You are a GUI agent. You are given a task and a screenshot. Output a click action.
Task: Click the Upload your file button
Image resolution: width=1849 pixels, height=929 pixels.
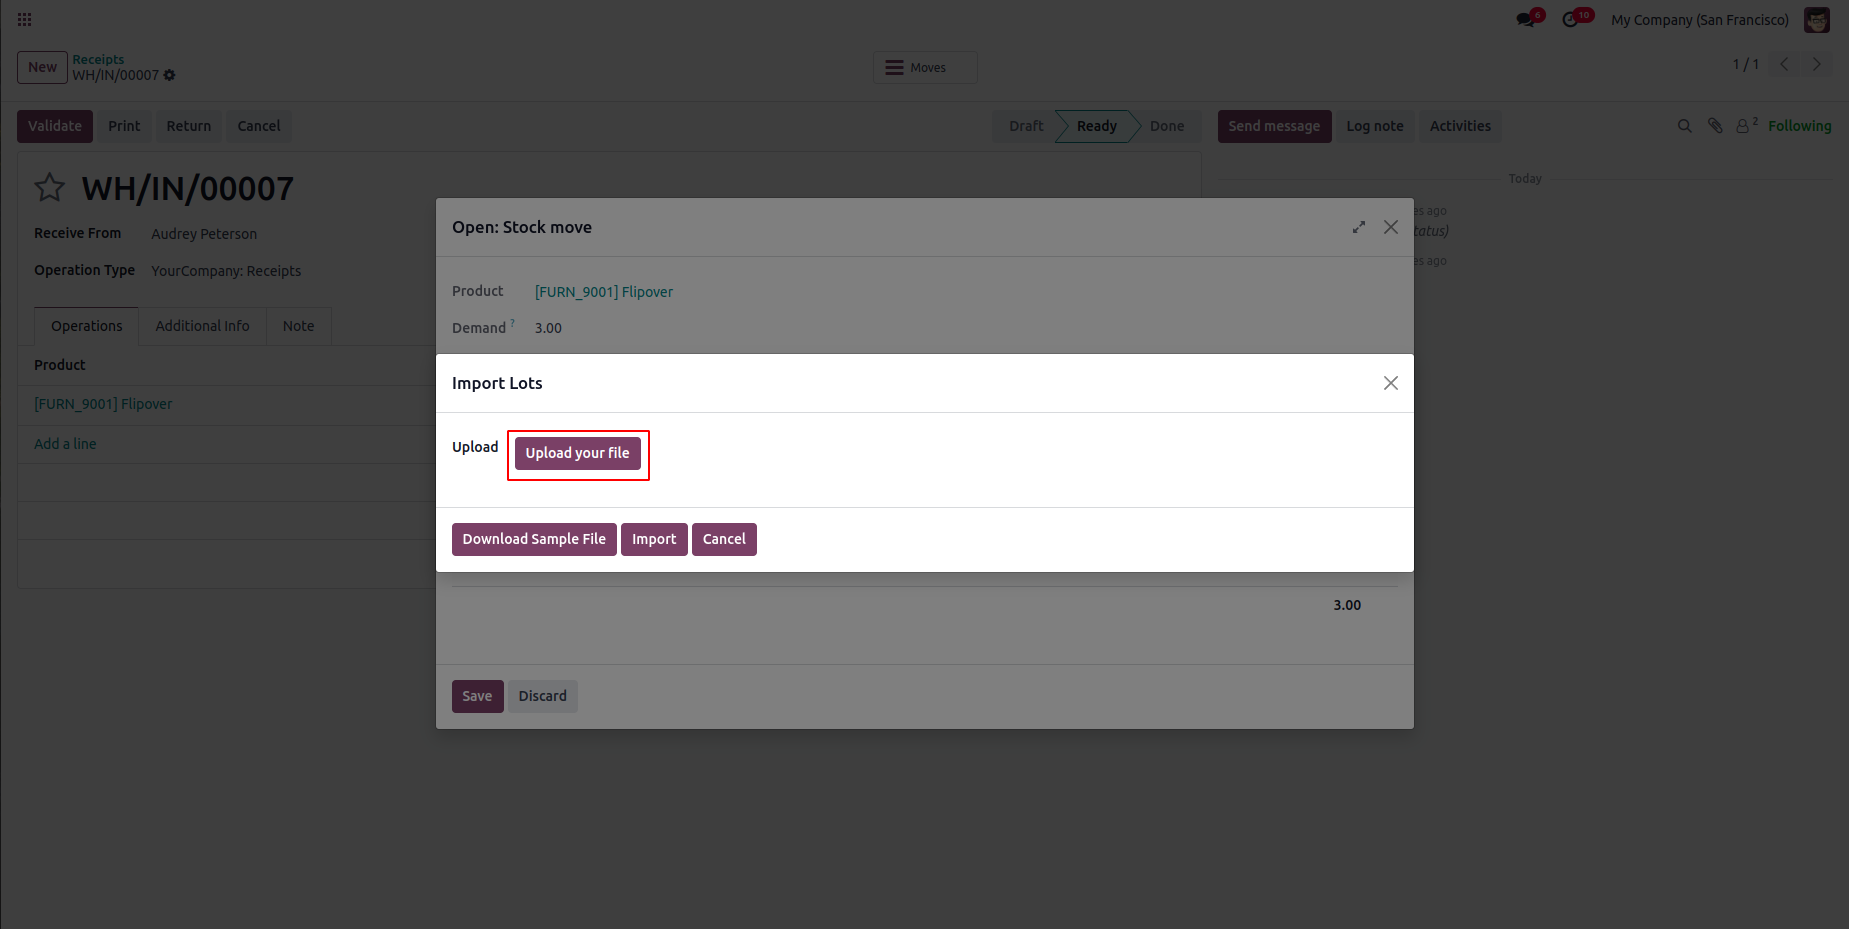578,453
